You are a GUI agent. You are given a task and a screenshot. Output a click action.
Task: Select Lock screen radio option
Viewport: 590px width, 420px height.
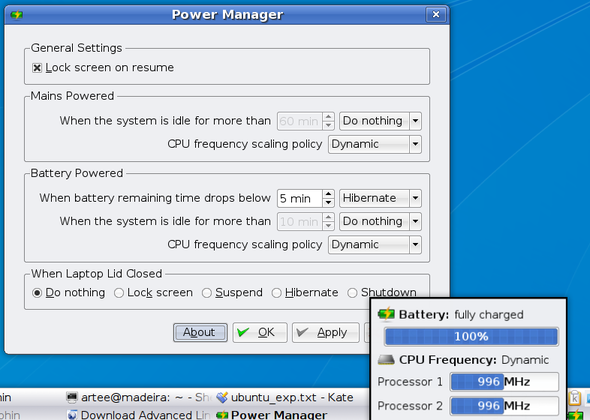point(119,293)
